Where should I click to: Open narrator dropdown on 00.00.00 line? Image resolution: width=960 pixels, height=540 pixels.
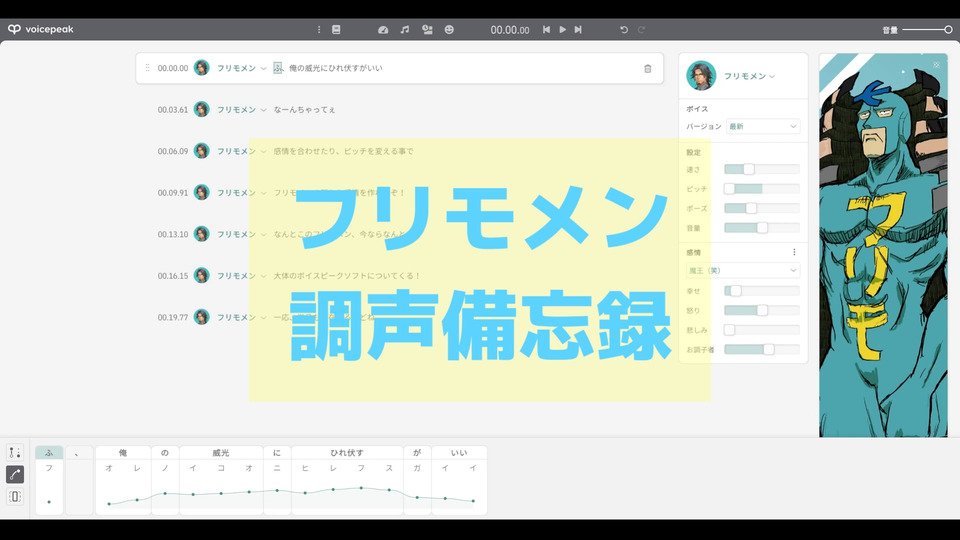pyautogui.click(x=242, y=68)
